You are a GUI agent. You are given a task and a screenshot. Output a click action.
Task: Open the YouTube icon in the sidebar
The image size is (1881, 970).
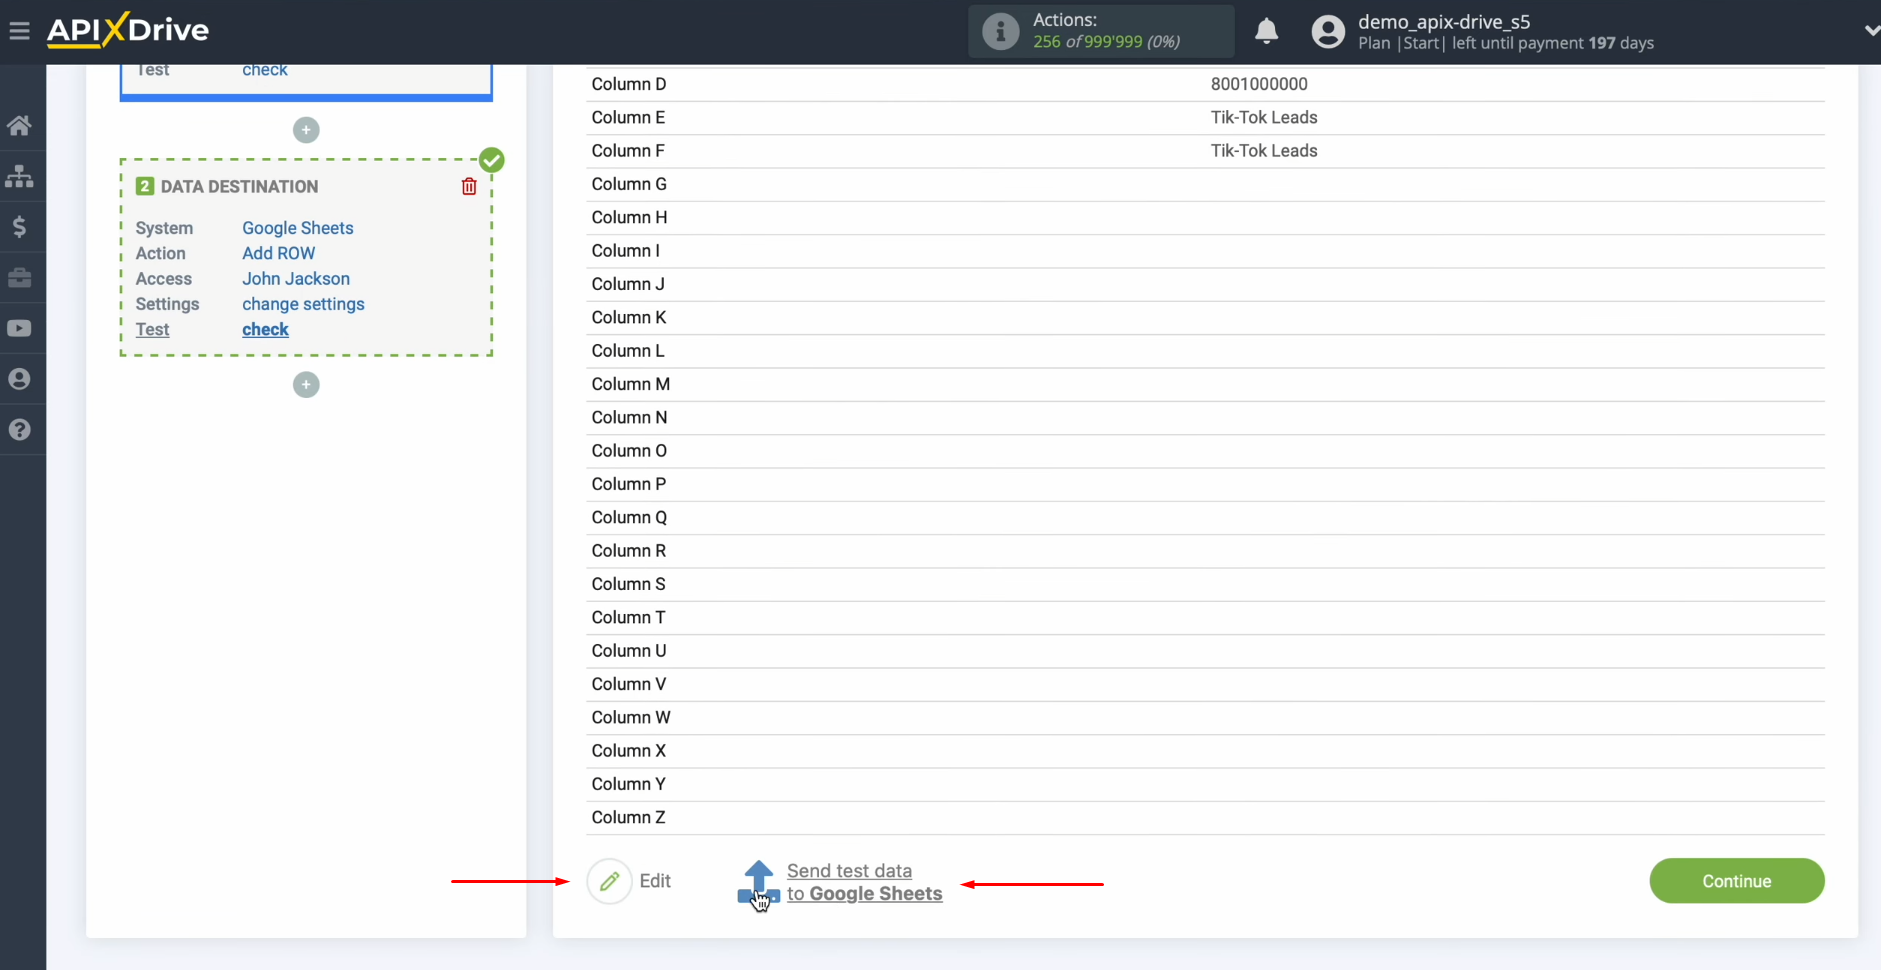20,328
